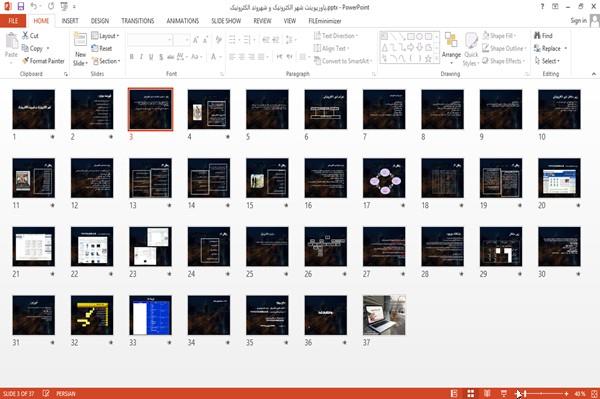Click the spell check icon in status bar
Viewport: 600px width, 399px height.
pyautogui.click(x=46, y=393)
